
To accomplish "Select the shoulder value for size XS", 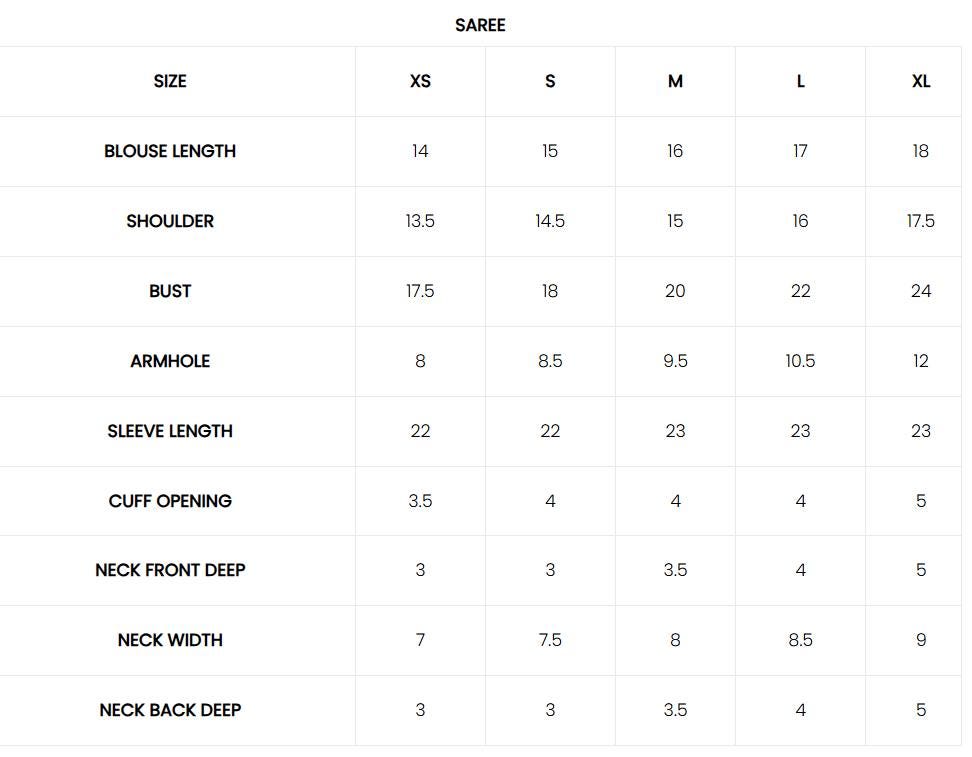I will click(x=420, y=221).
